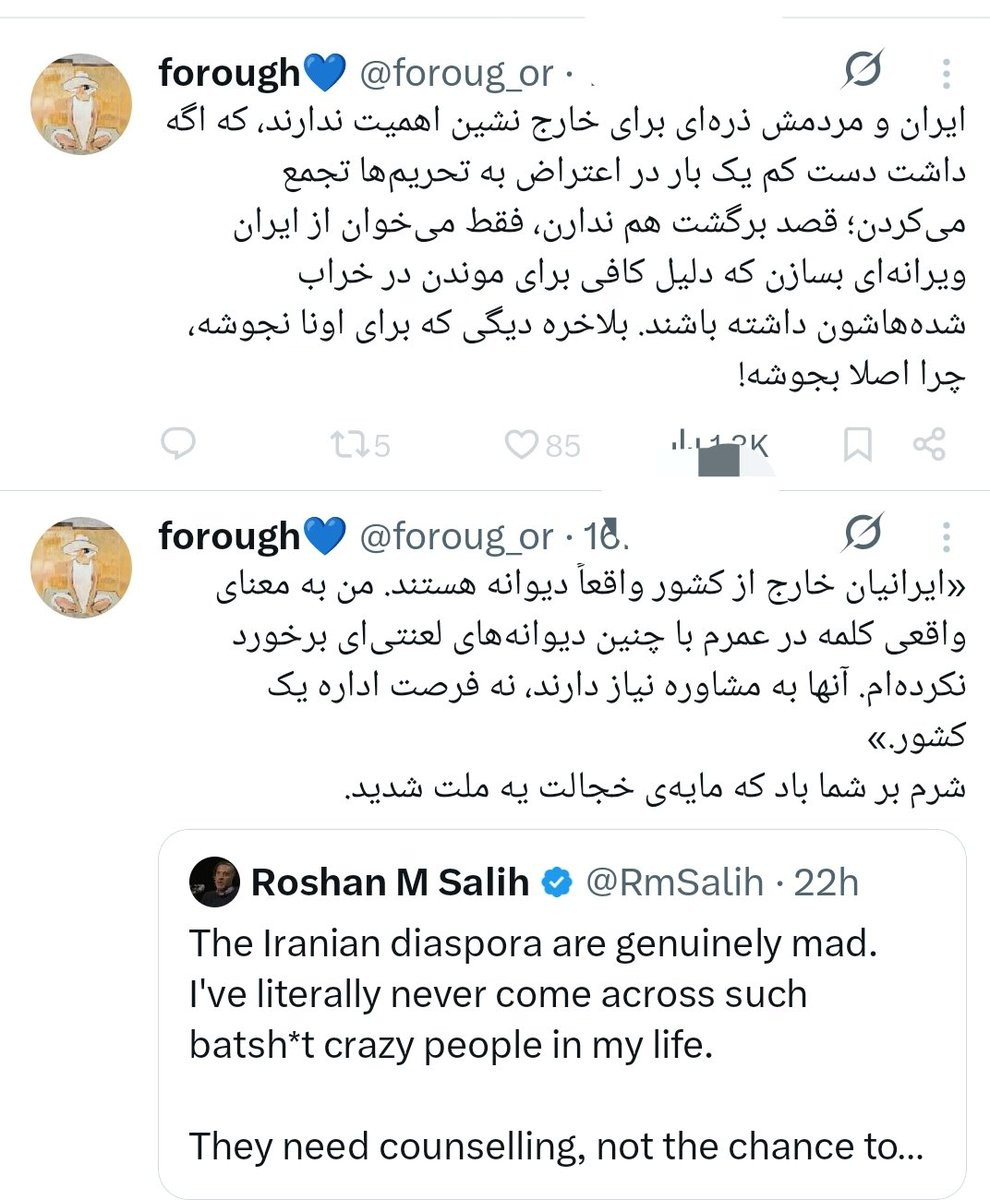The width and height of the screenshot is (990, 1200).
Task: Open reply on first forough tweet
Action: click(x=178, y=444)
